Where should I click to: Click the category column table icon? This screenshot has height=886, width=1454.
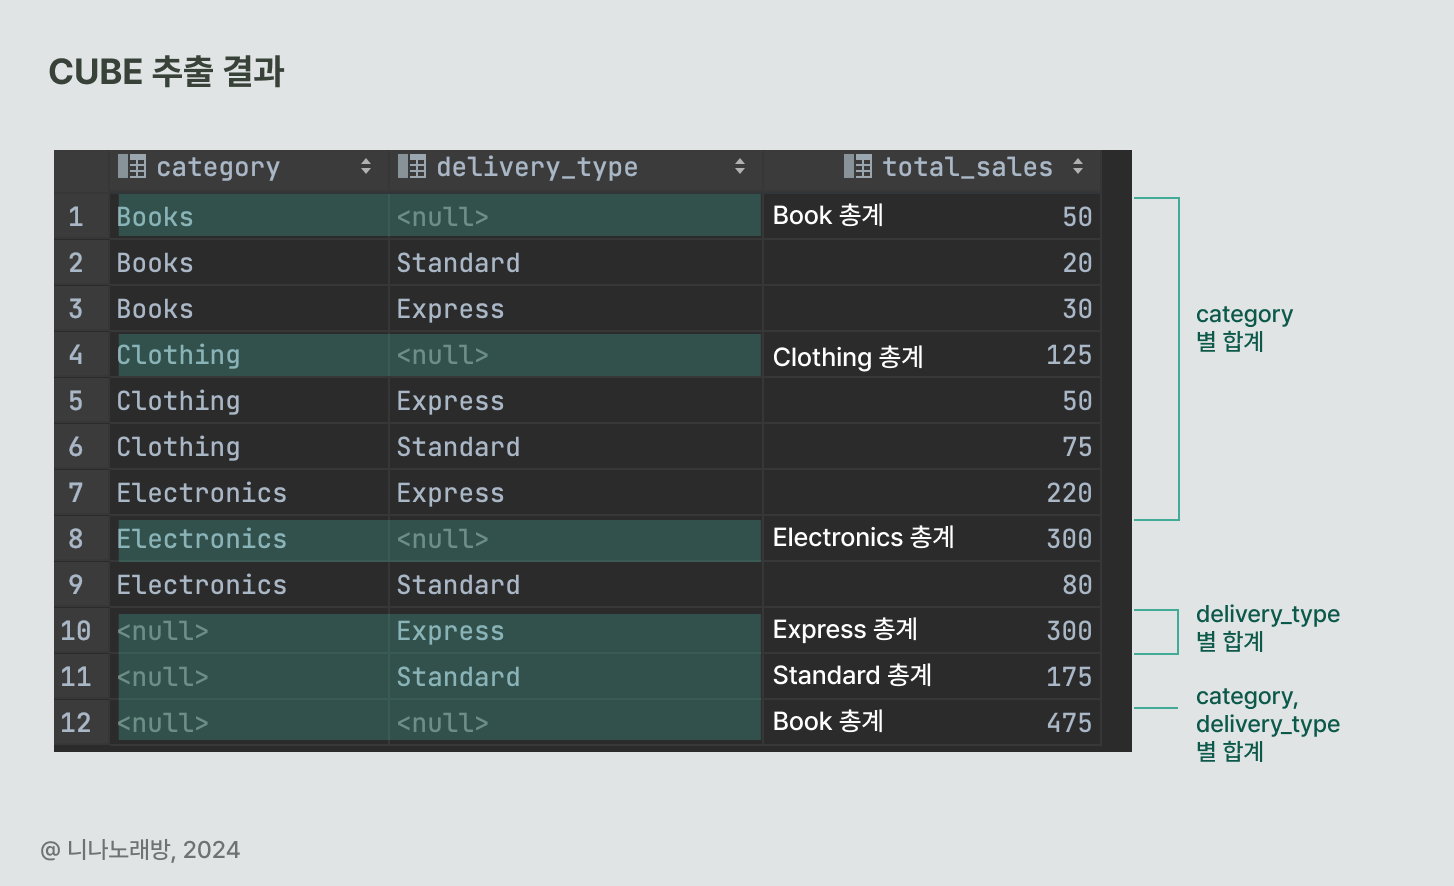132,166
